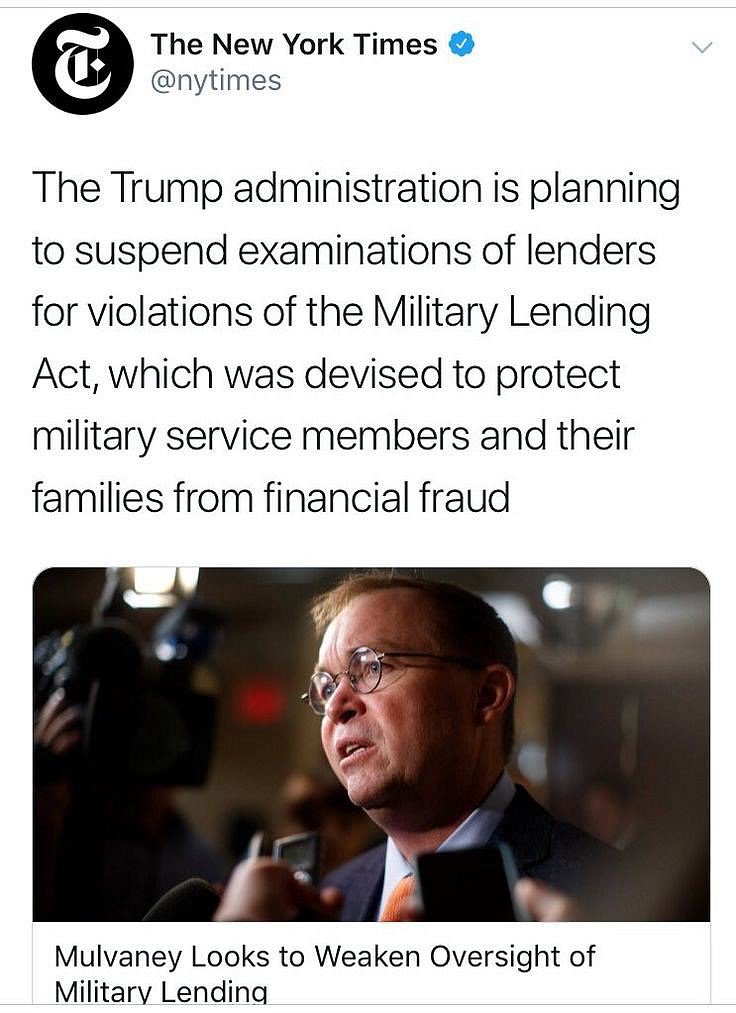Expand the tweet options chevron
The width and height of the screenshot is (736, 1013).
coord(703,47)
